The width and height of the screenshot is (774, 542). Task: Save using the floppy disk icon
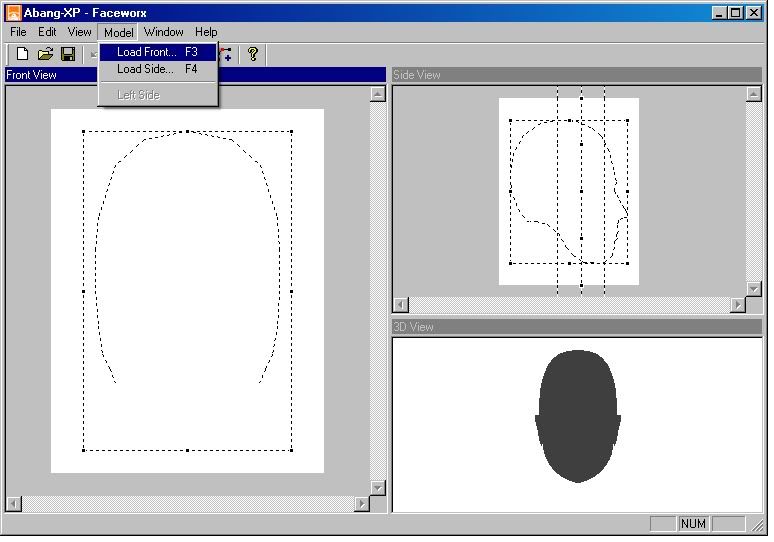click(68, 54)
